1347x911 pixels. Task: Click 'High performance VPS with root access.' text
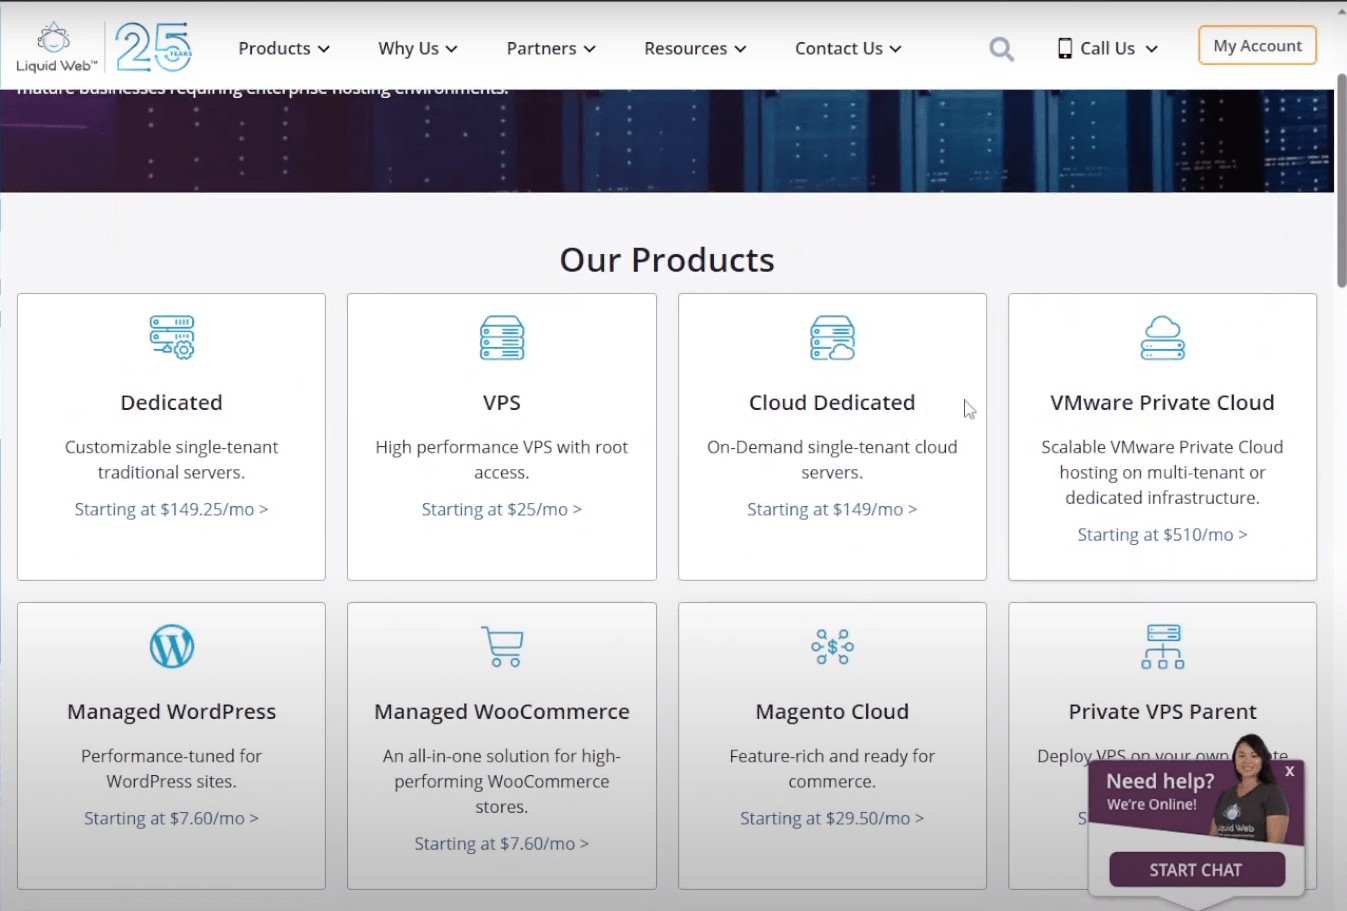502,459
